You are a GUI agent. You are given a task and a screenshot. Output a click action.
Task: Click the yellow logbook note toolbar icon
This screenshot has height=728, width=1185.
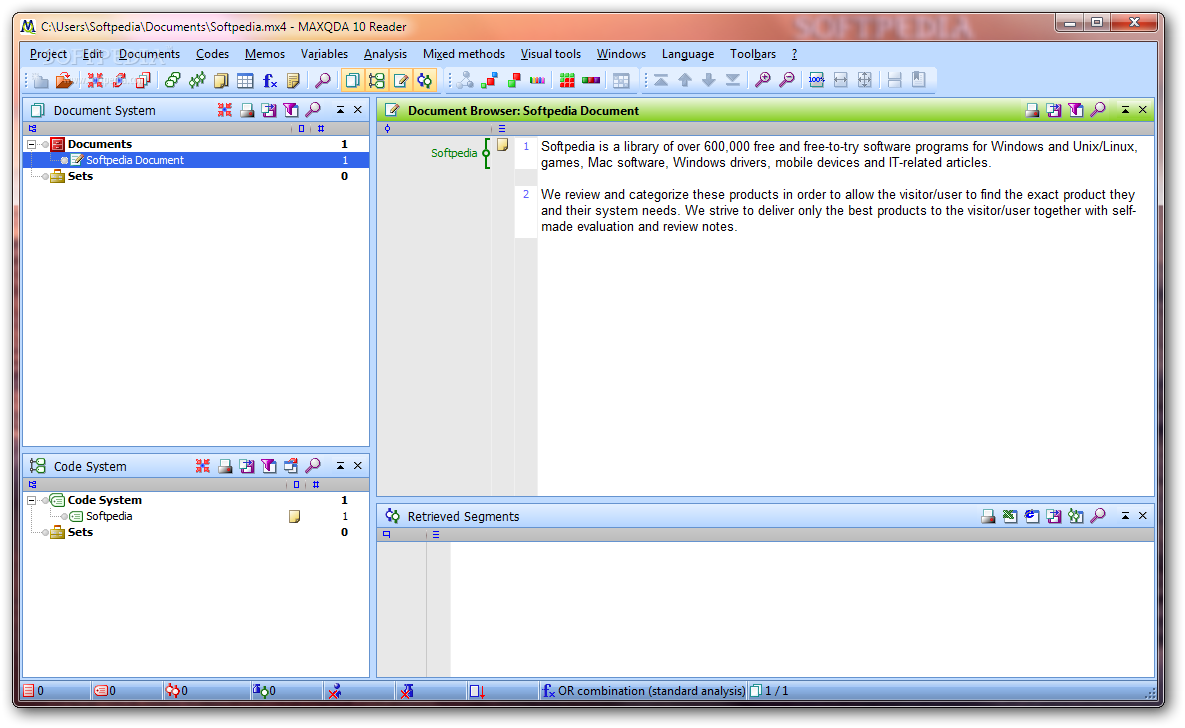coord(294,80)
